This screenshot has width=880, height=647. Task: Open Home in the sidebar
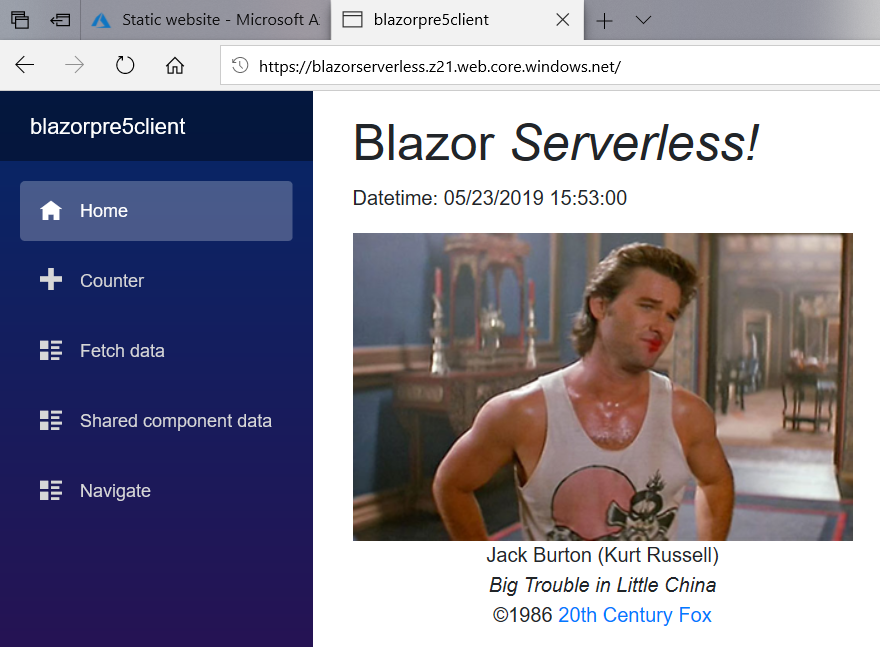tap(156, 211)
